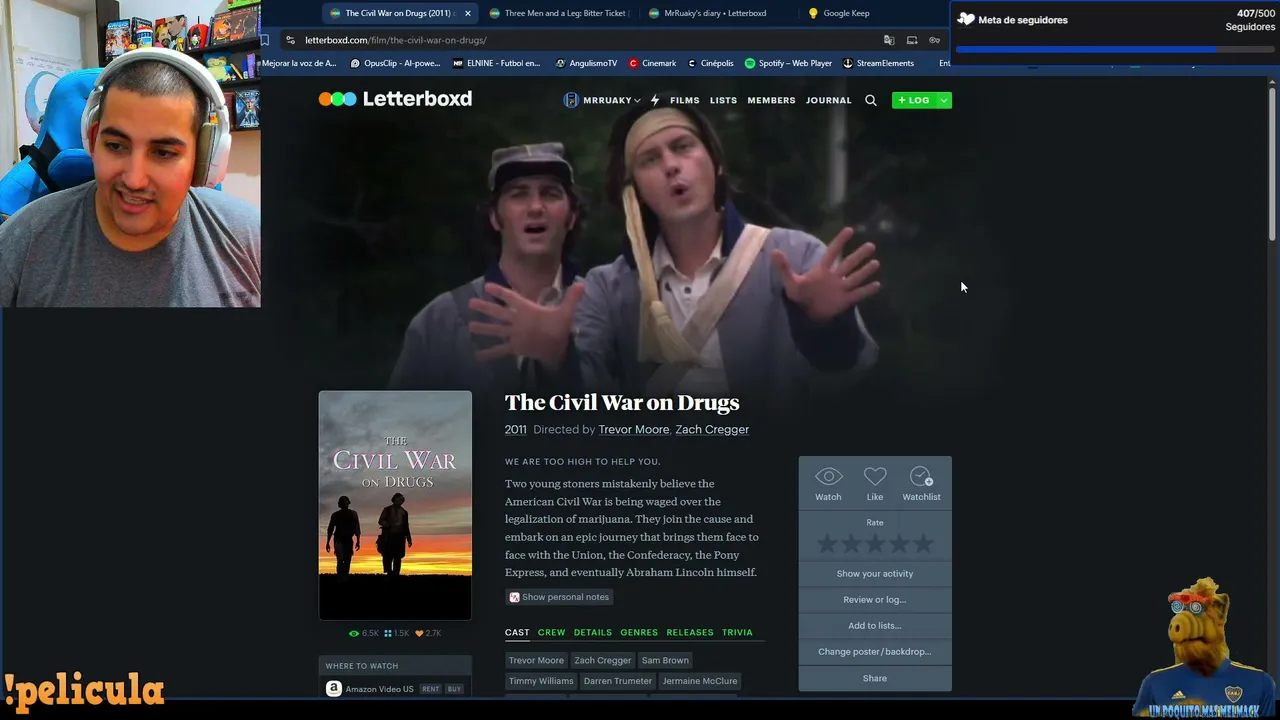Rate the film three stars
Screen dimensions: 1280x720
[x=875, y=543]
